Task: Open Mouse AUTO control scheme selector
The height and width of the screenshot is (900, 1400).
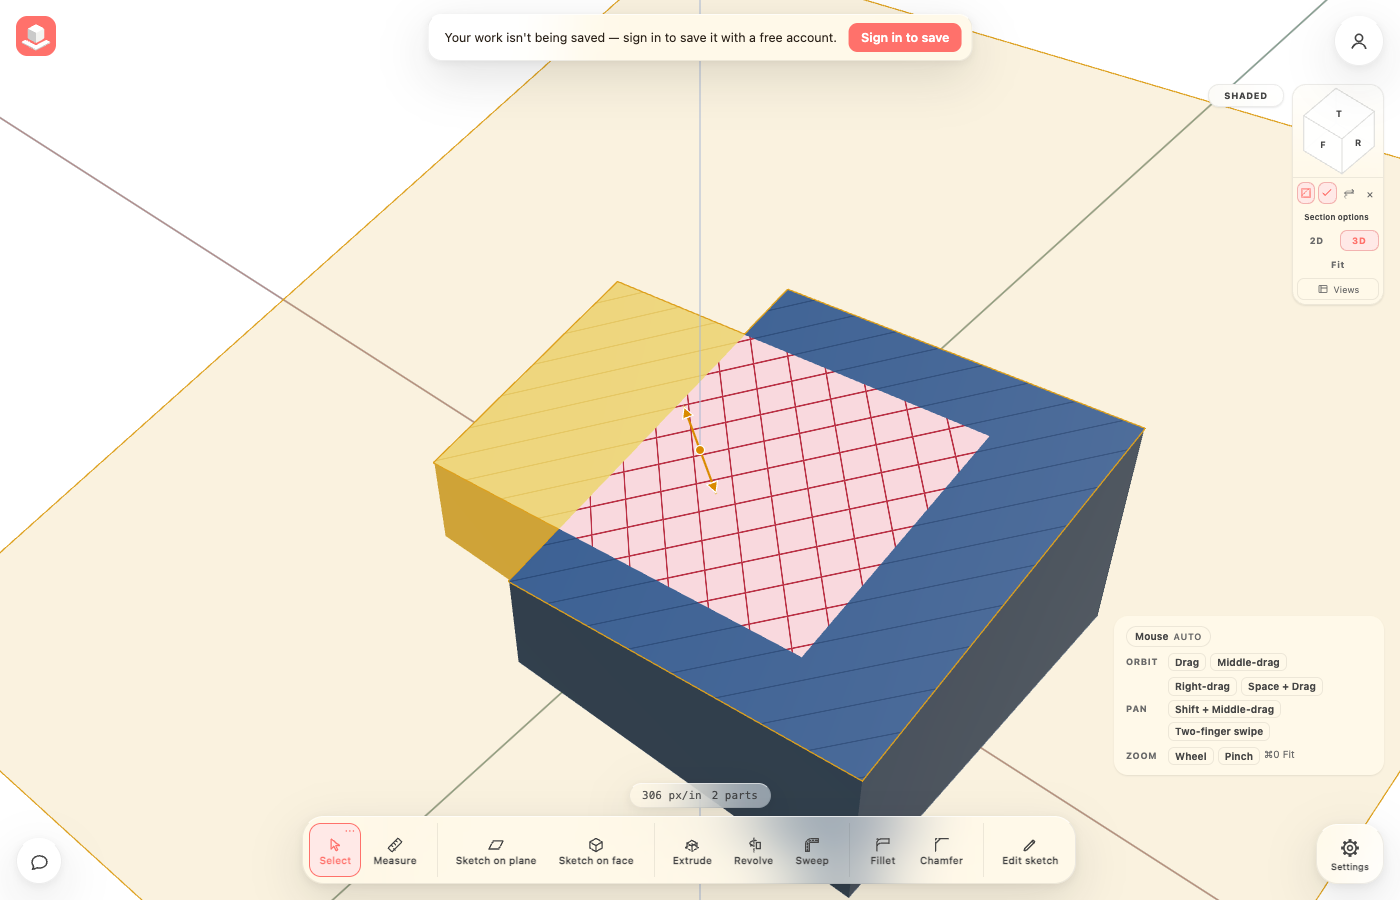Action: pos(1168,637)
